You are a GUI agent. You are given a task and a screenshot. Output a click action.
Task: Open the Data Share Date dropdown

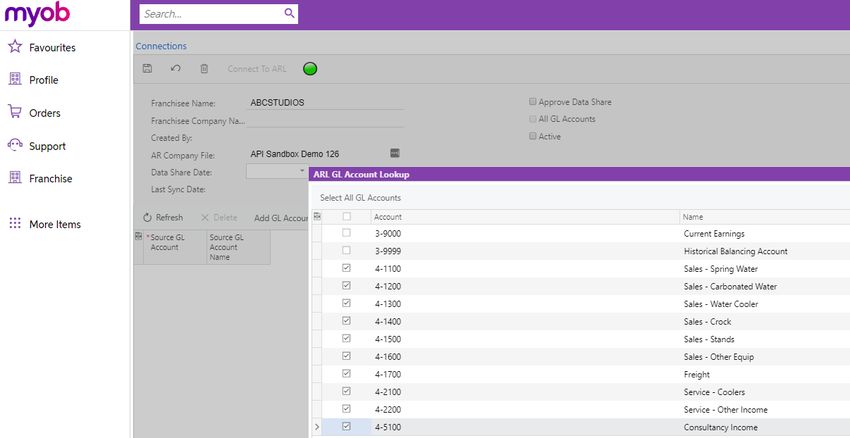(x=302, y=171)
